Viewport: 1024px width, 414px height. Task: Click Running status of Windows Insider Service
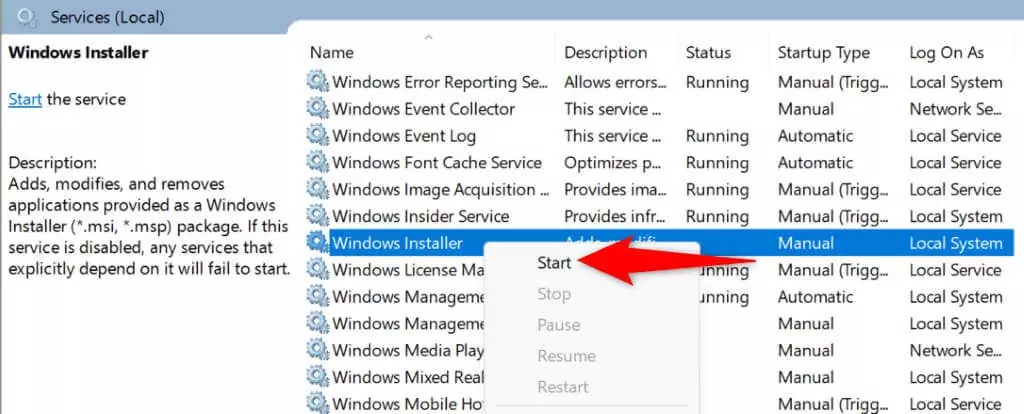[x=717, y=216]
